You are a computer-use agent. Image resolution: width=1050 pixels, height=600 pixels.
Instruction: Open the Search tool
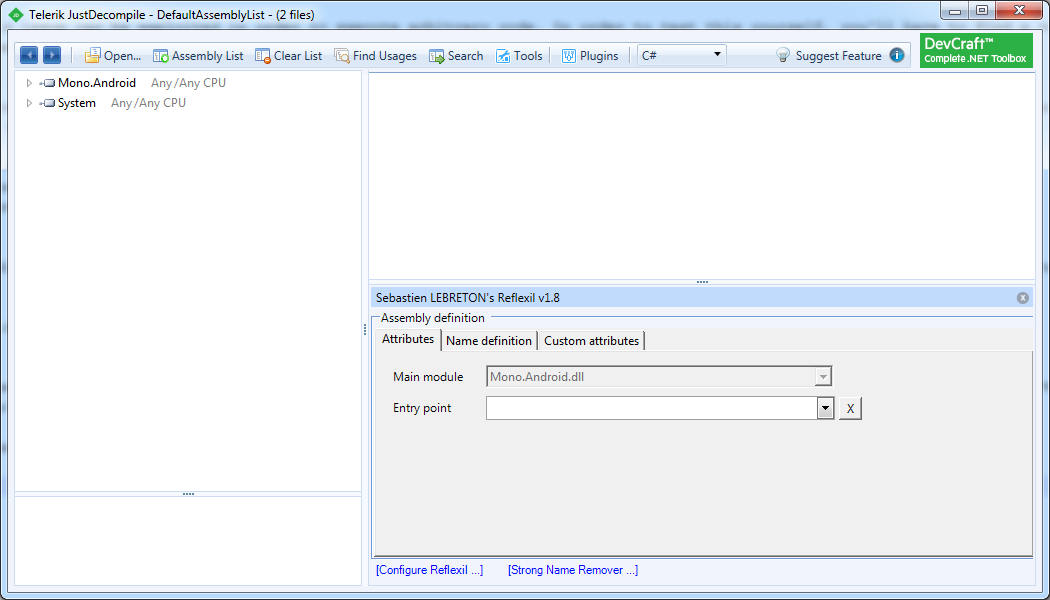[x=456, y=56]
